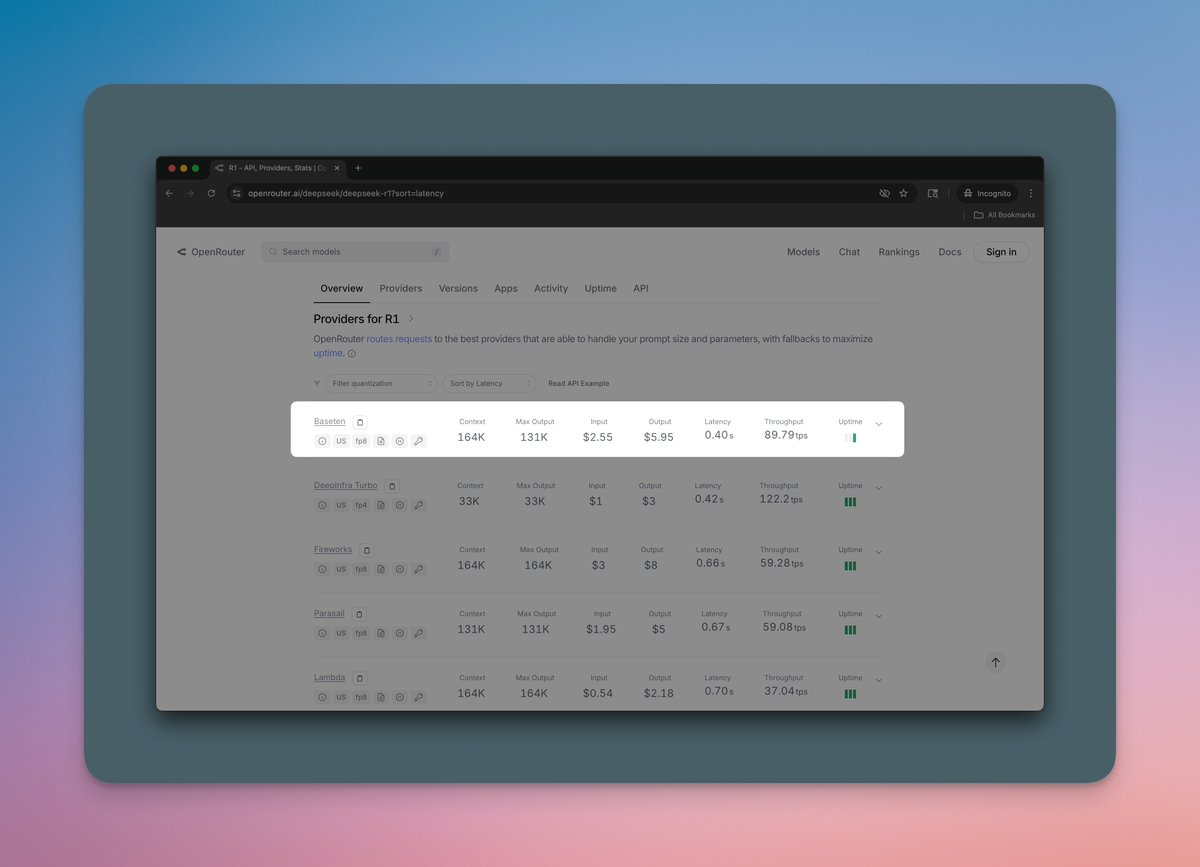Viewport: 1200px width, 867px height.
Task: Copy the Lambda provider slug icon
Action: pyautogui.click(x=360, y=678)
